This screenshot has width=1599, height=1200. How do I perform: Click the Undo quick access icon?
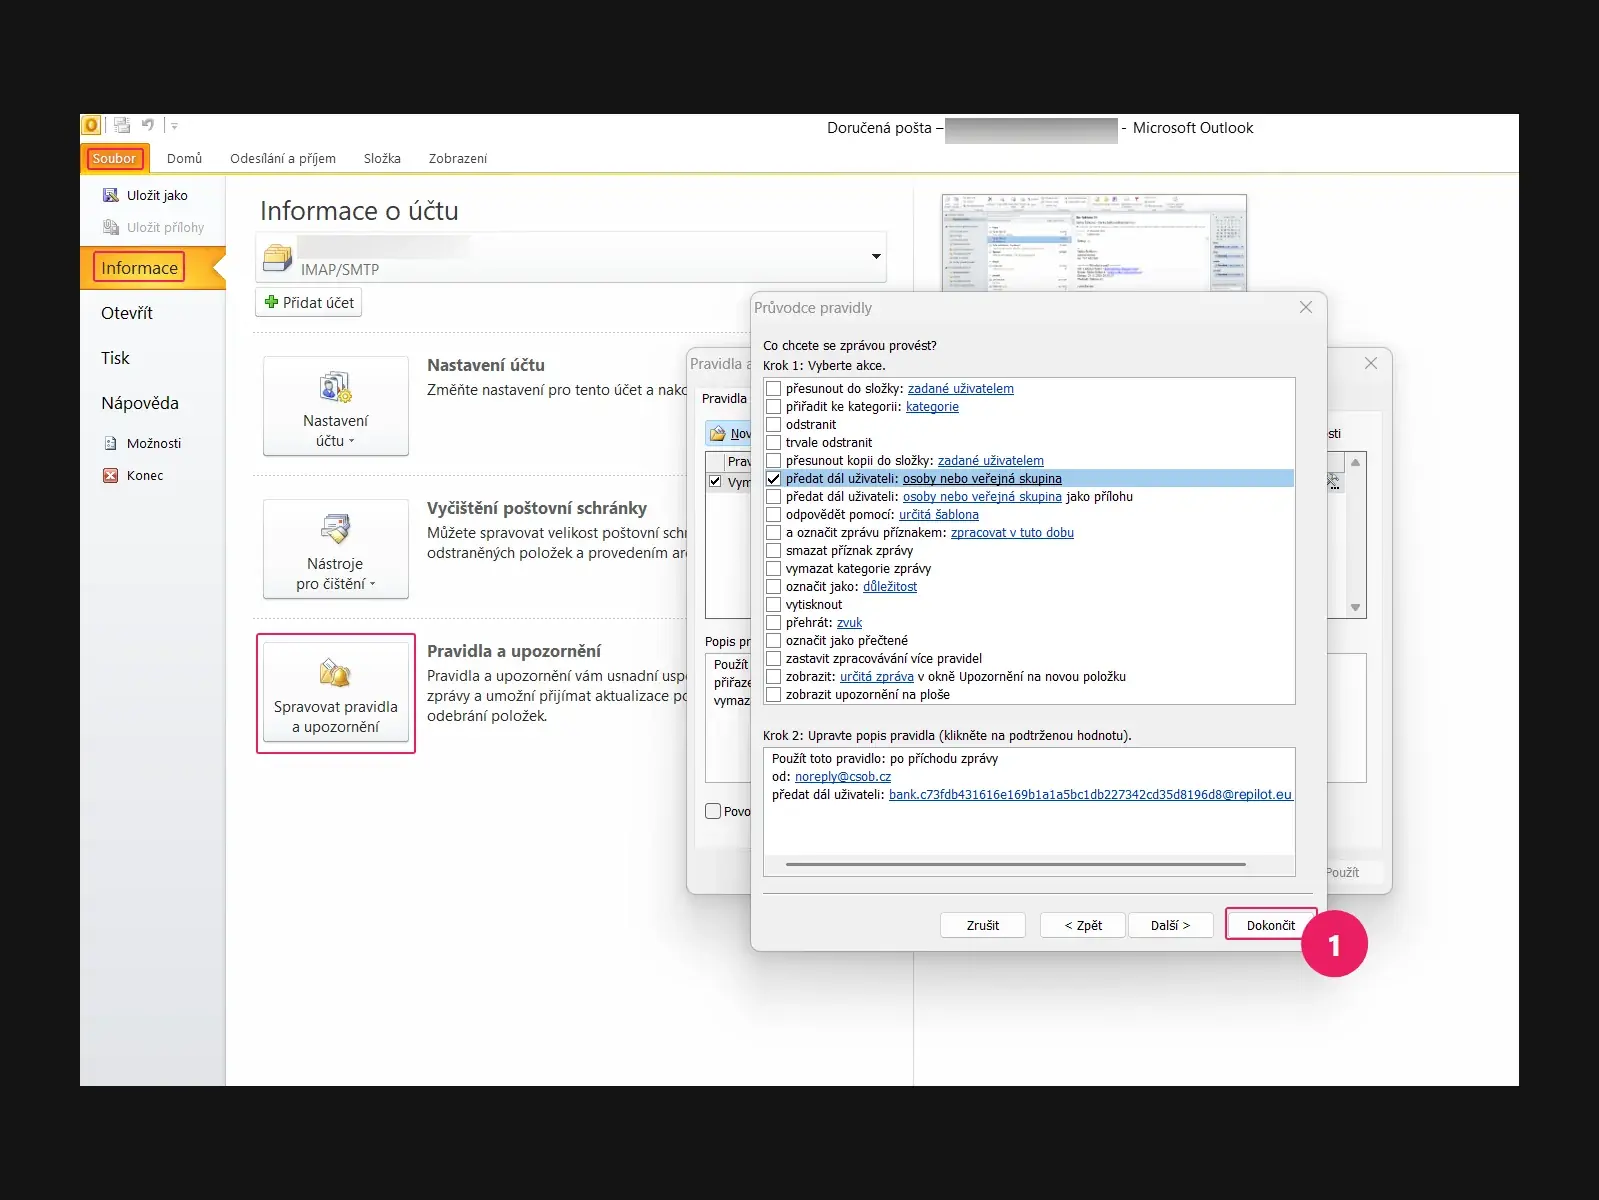coord(148,125)
